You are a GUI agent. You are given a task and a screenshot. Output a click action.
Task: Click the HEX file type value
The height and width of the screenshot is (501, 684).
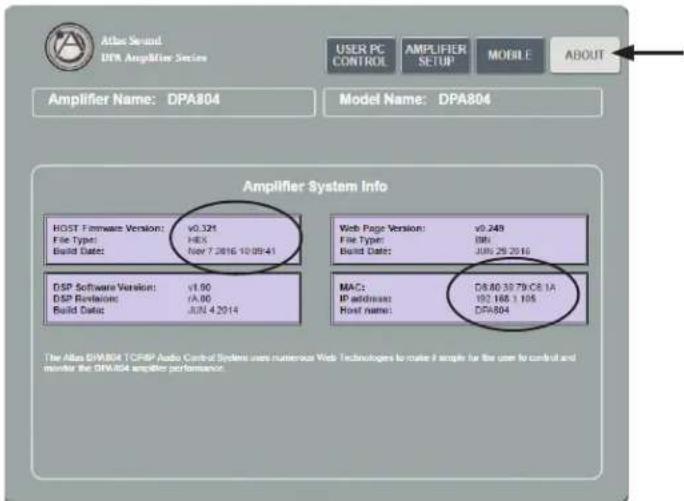coord(197,240)
